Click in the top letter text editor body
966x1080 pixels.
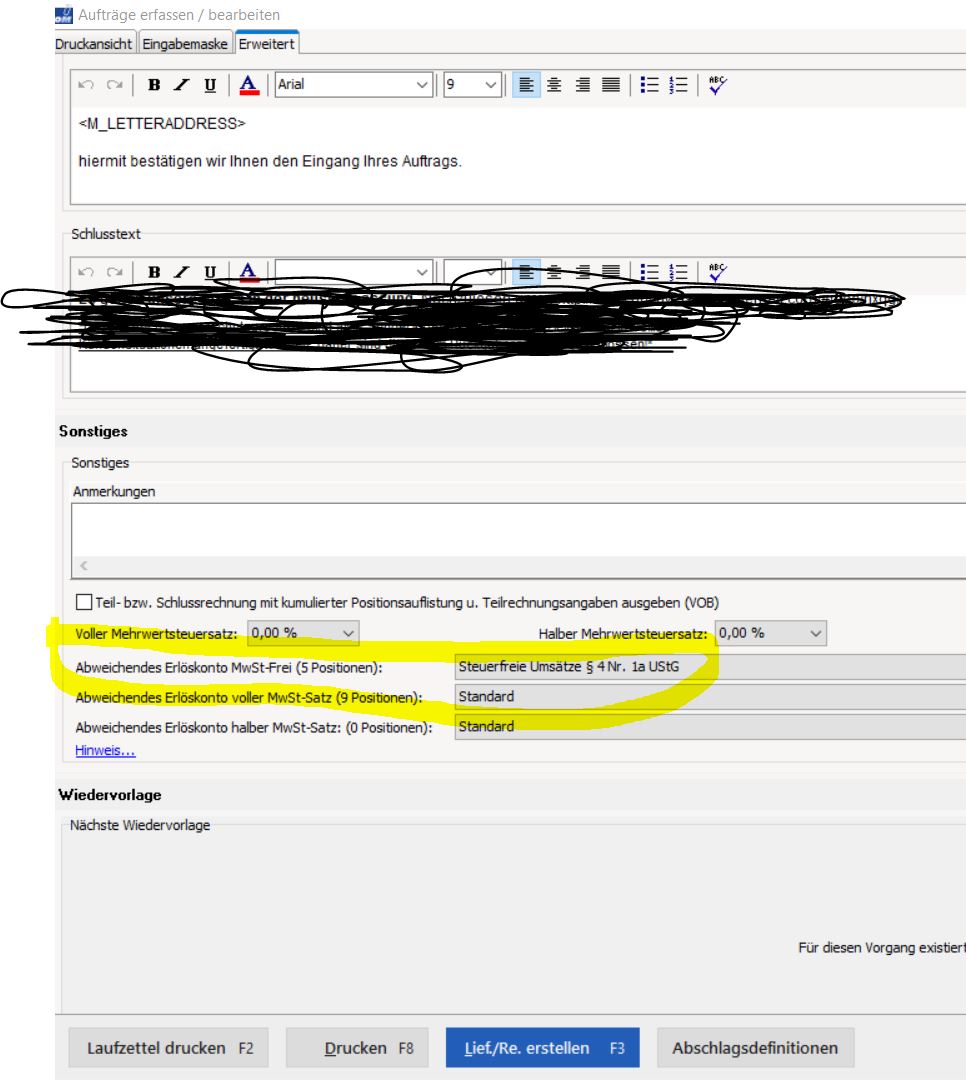tap(518, 155)
